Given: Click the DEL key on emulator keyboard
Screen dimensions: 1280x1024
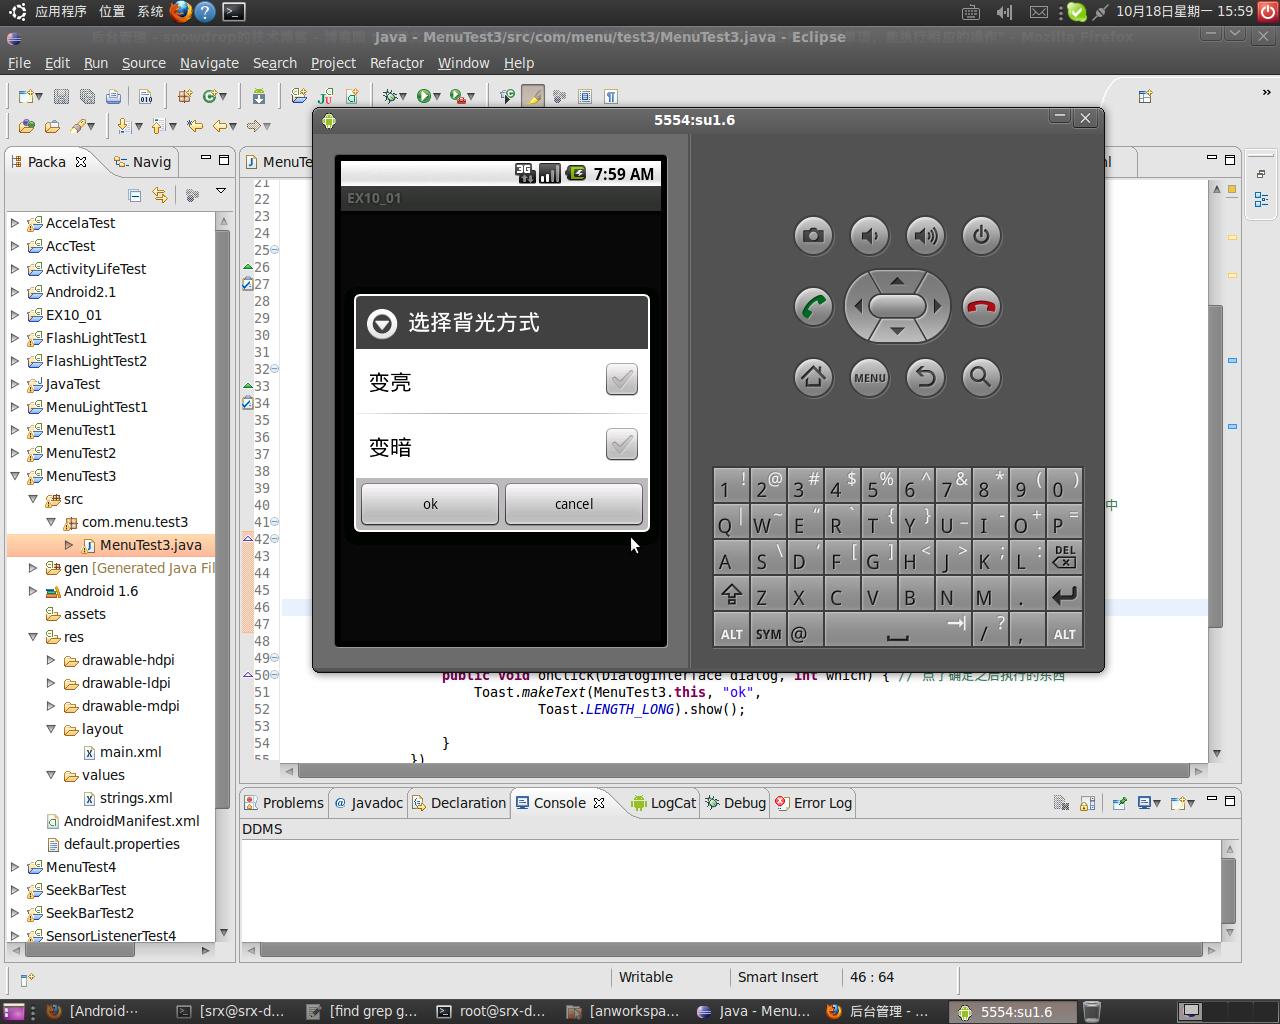Looking at the screenshot, I should tap(1064, 557).
